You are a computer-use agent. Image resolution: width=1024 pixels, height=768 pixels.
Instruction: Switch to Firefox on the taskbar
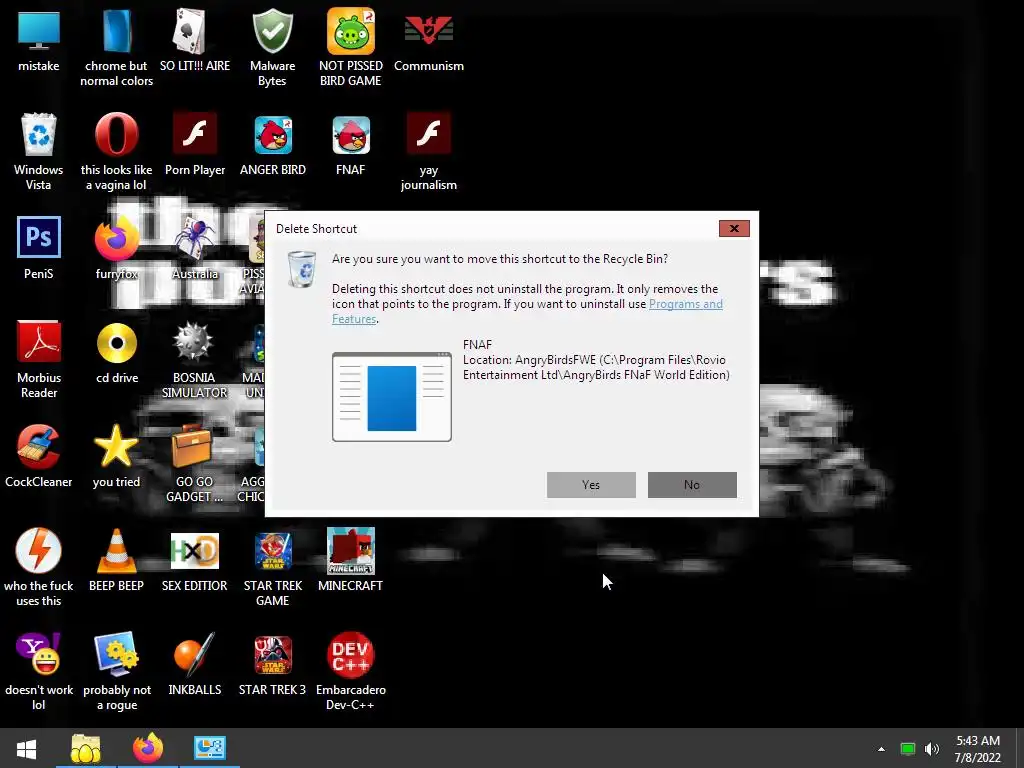tap(148, 748)
